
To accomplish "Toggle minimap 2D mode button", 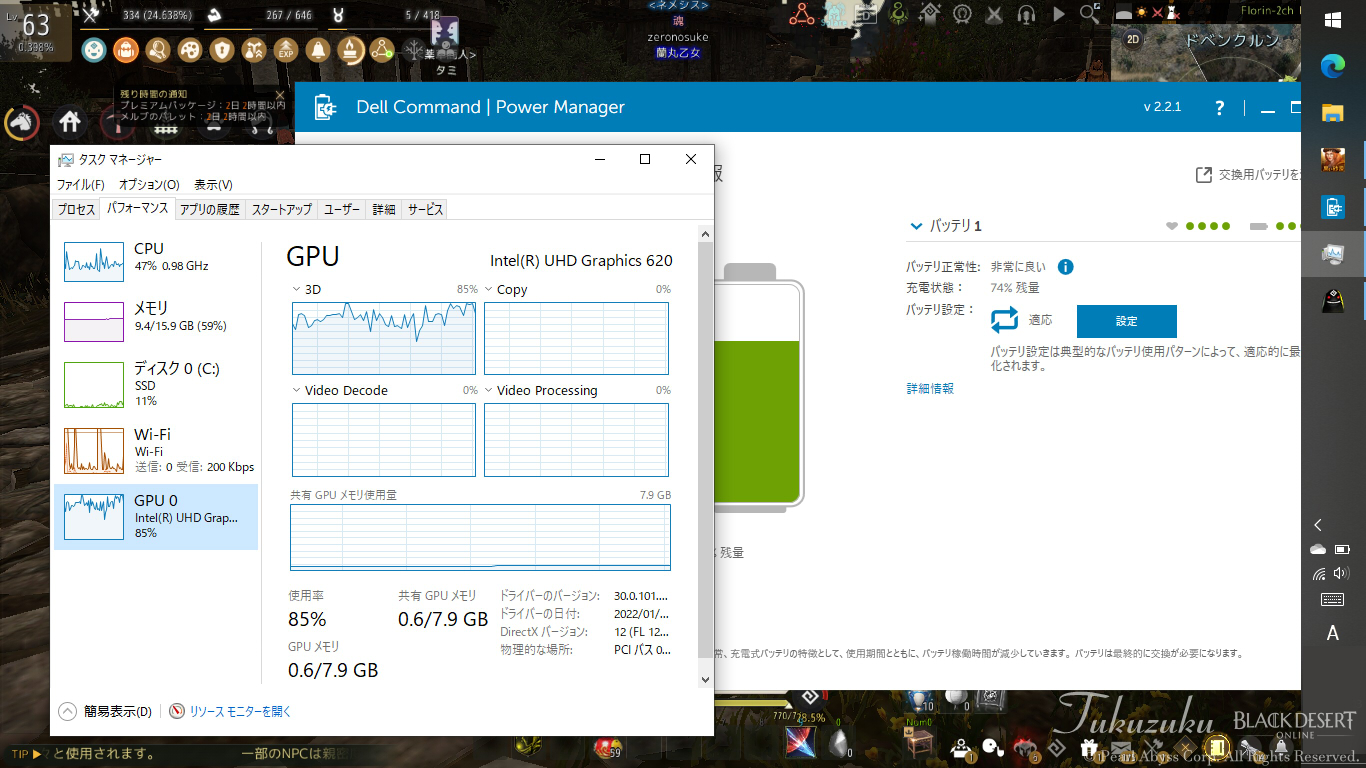I will pos(1133,40).
